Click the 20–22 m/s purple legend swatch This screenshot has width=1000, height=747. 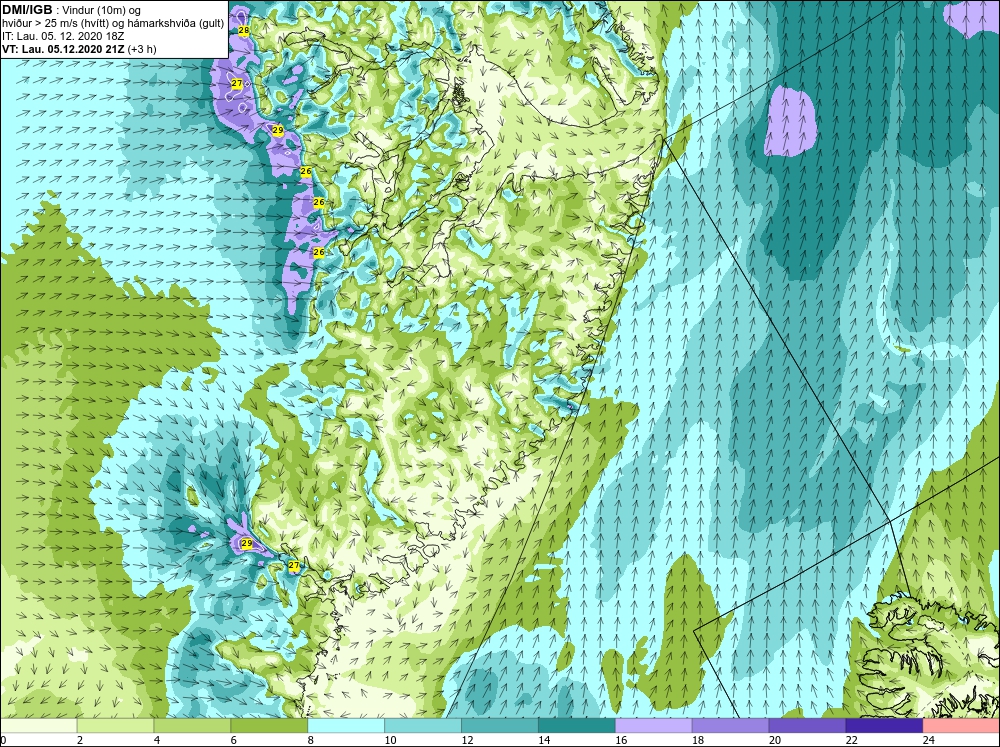click(x=807, y=726)
